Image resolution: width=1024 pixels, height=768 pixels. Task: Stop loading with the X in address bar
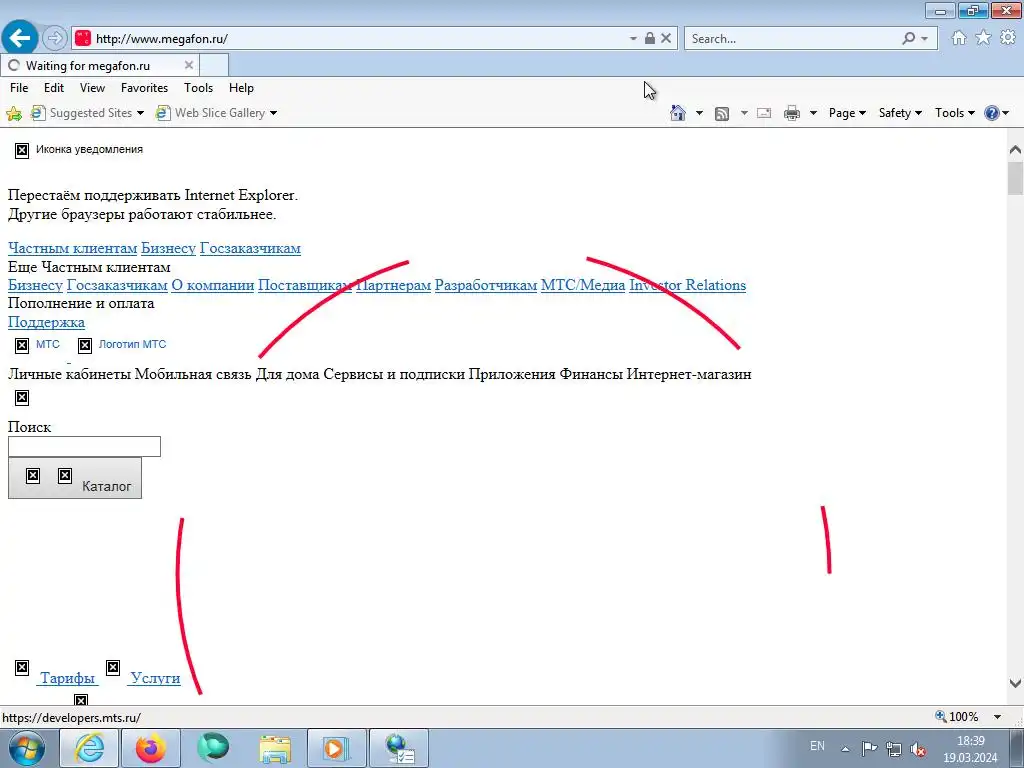point(666,38)
